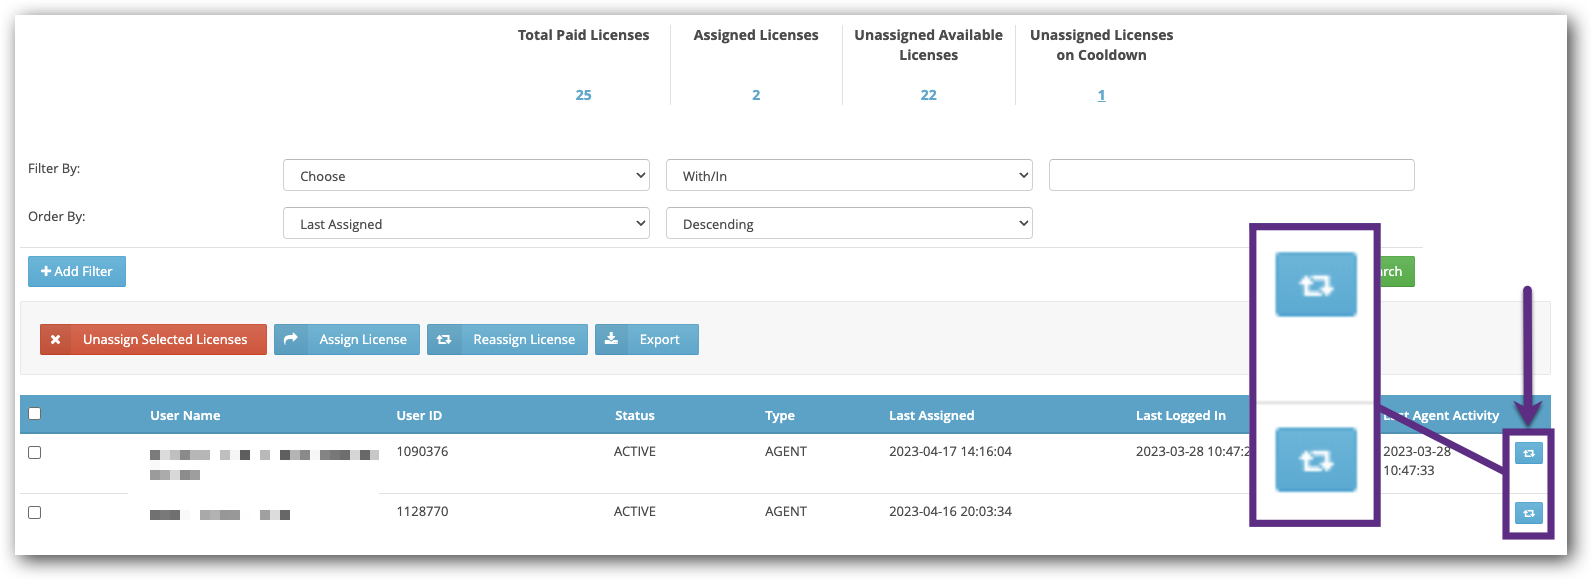Viewport: 1593px width, 580px height.
Task: Check the box for user 1090376
Action: point(35,453)
